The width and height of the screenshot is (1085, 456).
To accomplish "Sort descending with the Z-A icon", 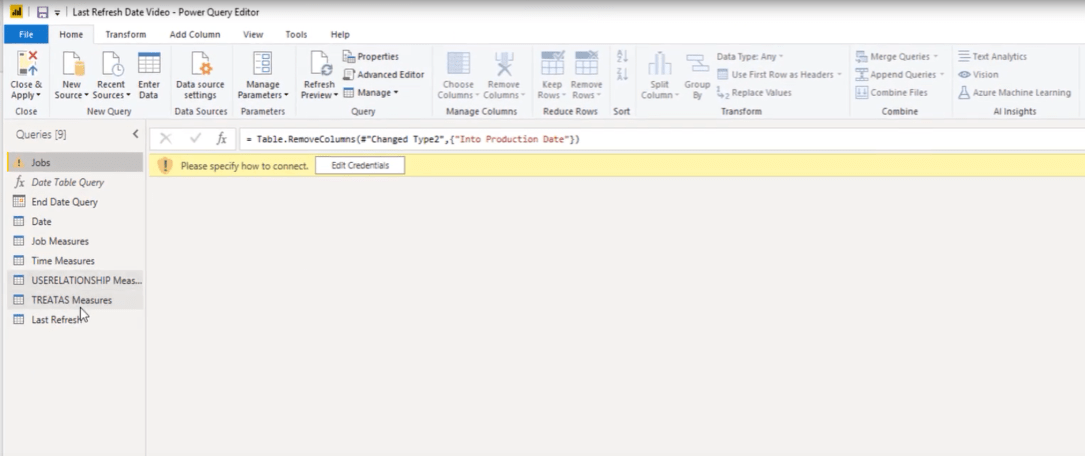I will (x=621, y=74).
